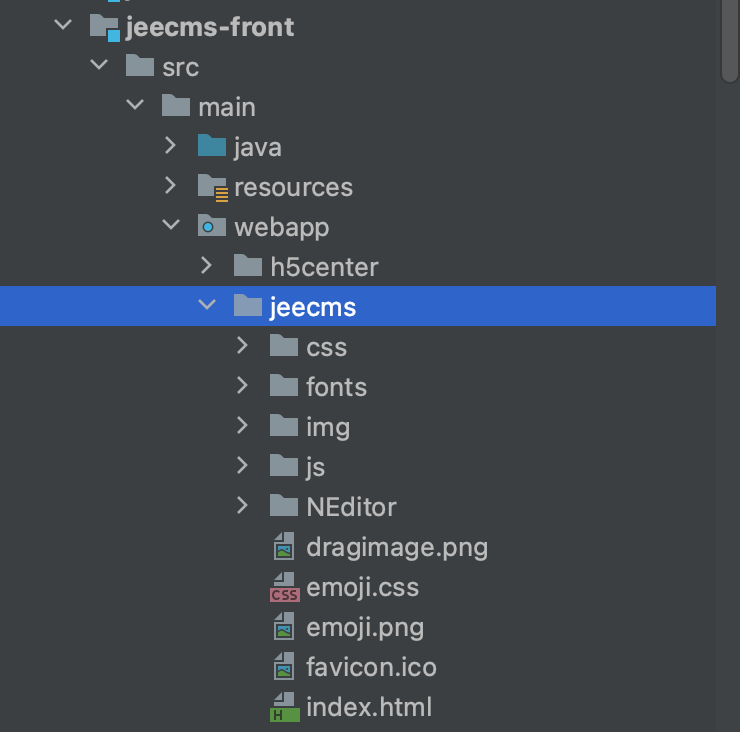Expand the css folder arrow

pos(243,346)
